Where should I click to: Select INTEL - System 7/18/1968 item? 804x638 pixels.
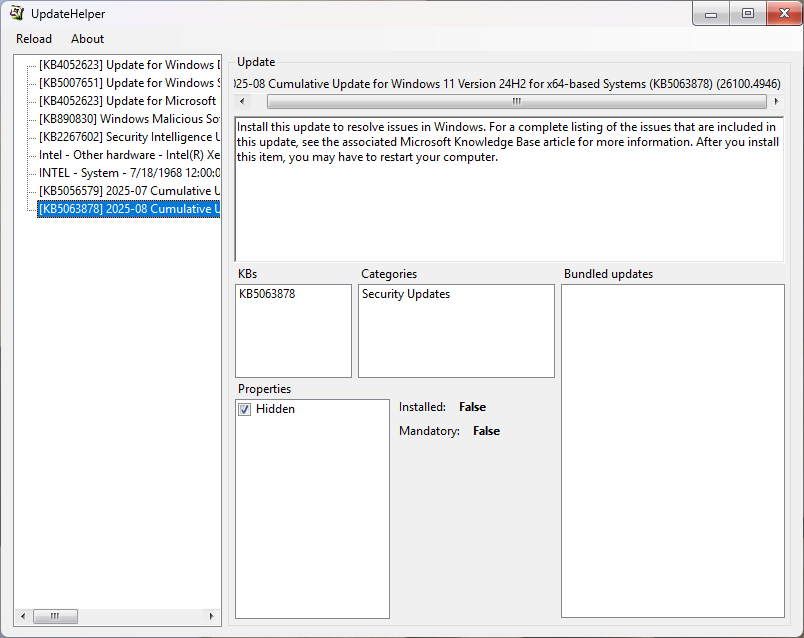click(x=128, y=173)
